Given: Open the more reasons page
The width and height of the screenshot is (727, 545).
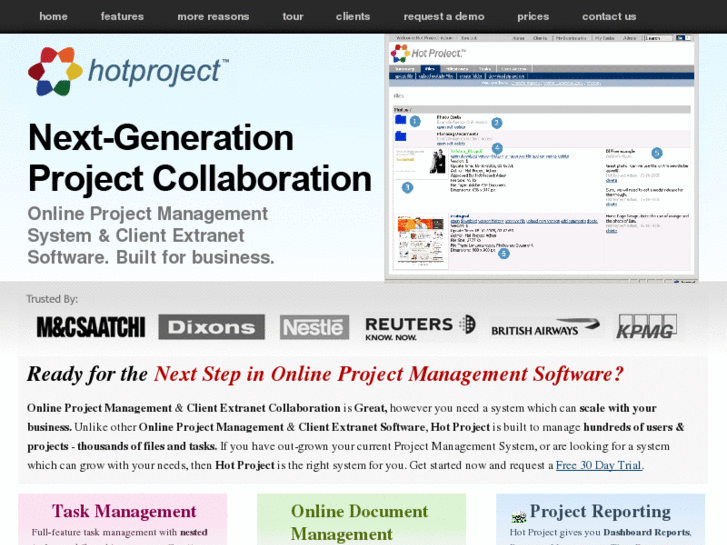Looking at the screenshot, I should 213,17.
